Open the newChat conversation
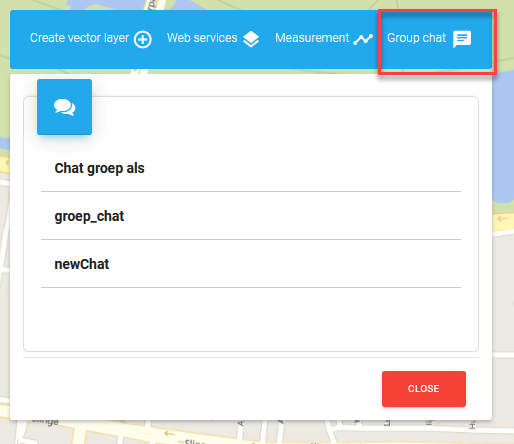The width and height of the screenshot is (514, 444). click(251, 264)
